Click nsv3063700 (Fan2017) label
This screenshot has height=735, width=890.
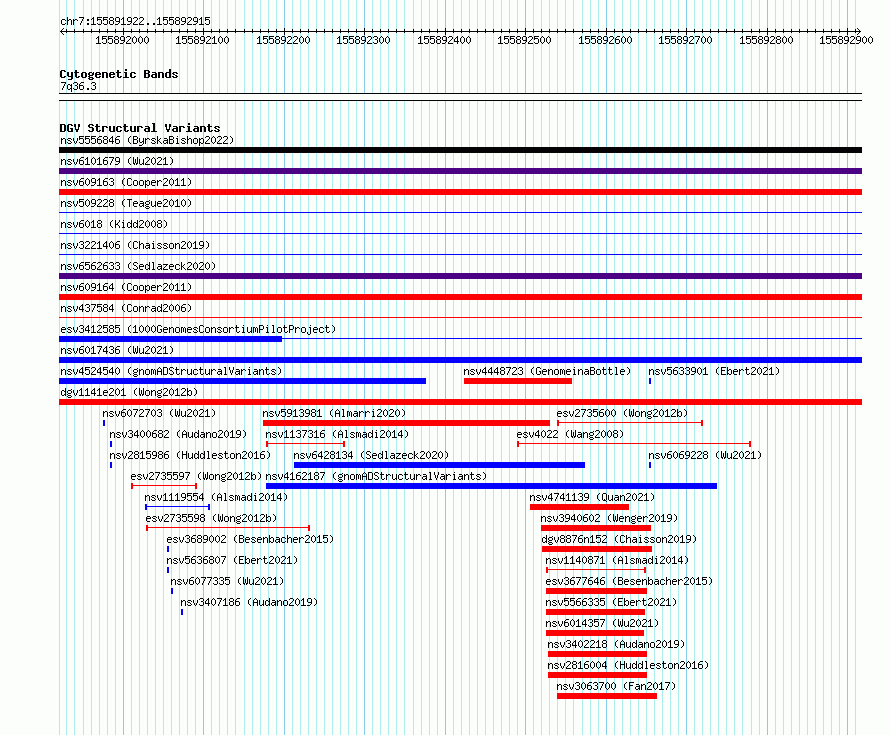pos(616,686)
